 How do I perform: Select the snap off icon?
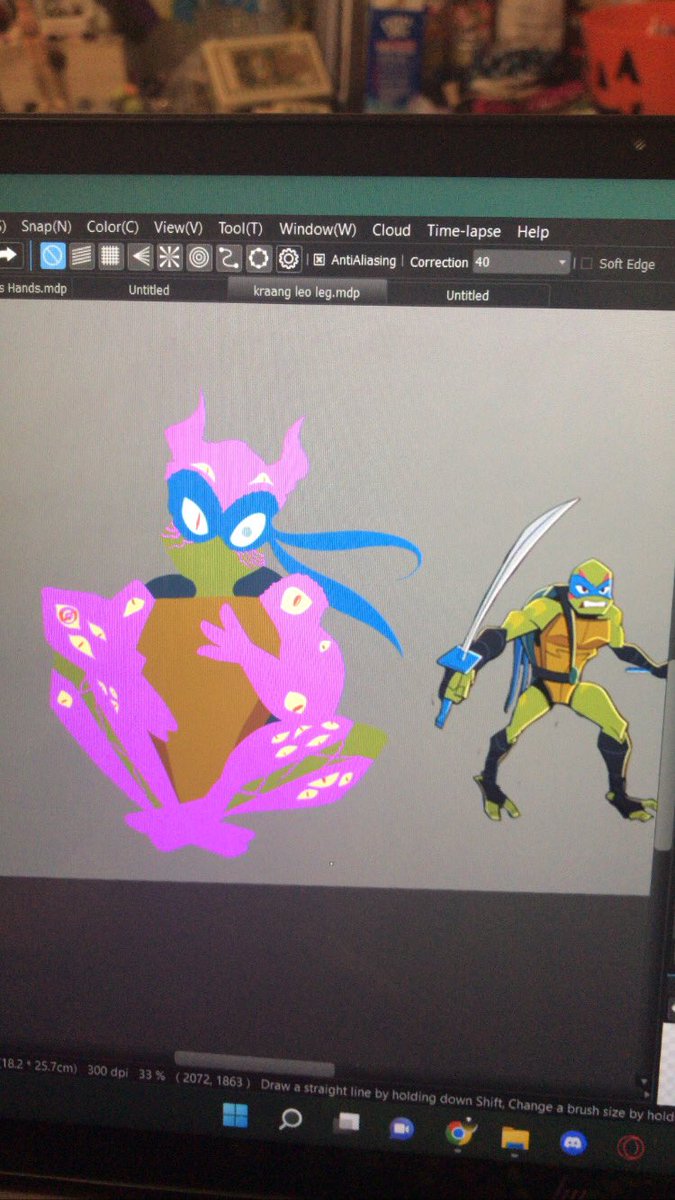click(x=52, y=256)
